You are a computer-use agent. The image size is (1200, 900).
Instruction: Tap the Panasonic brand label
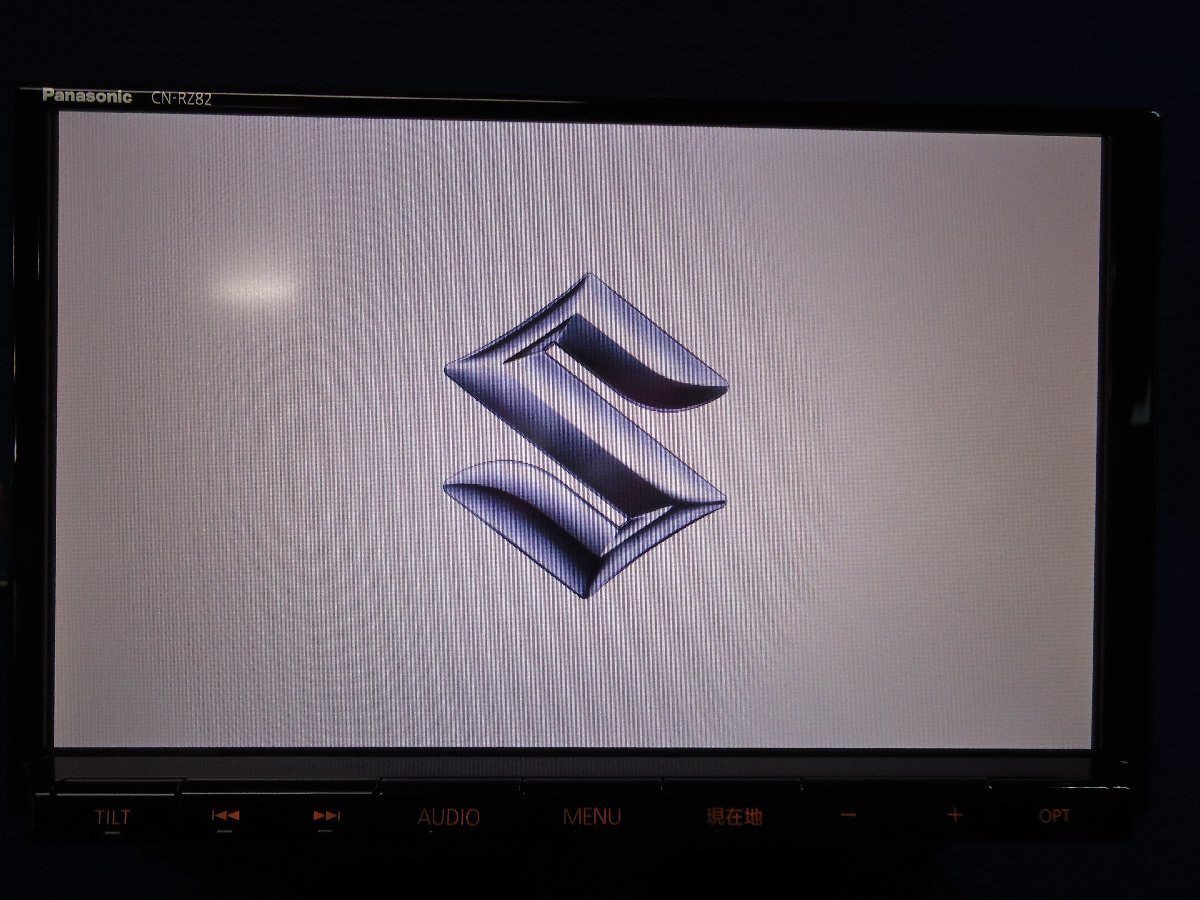pos(87,97)
